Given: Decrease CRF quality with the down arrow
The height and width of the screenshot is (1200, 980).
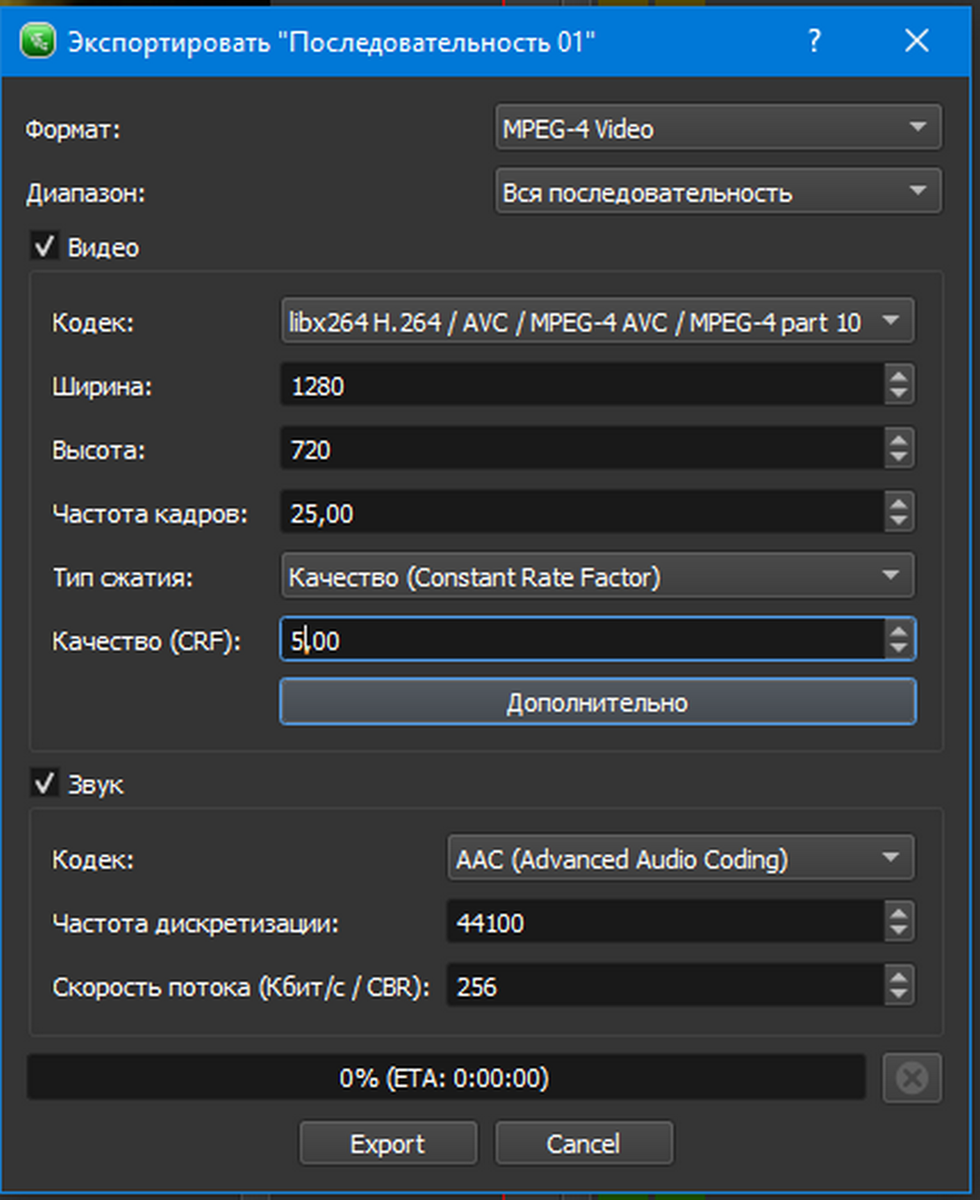Looking at the screenshot, I should 899,649.
